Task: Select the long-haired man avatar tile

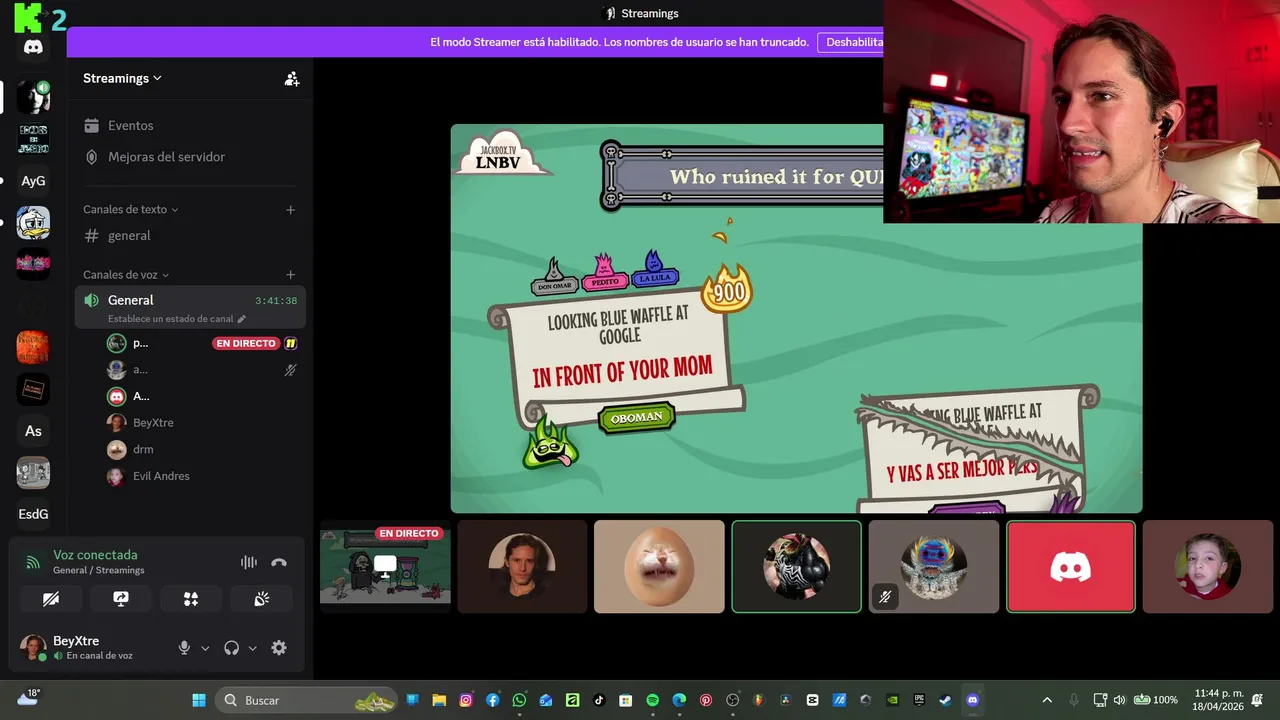Action: click(522, 566)
